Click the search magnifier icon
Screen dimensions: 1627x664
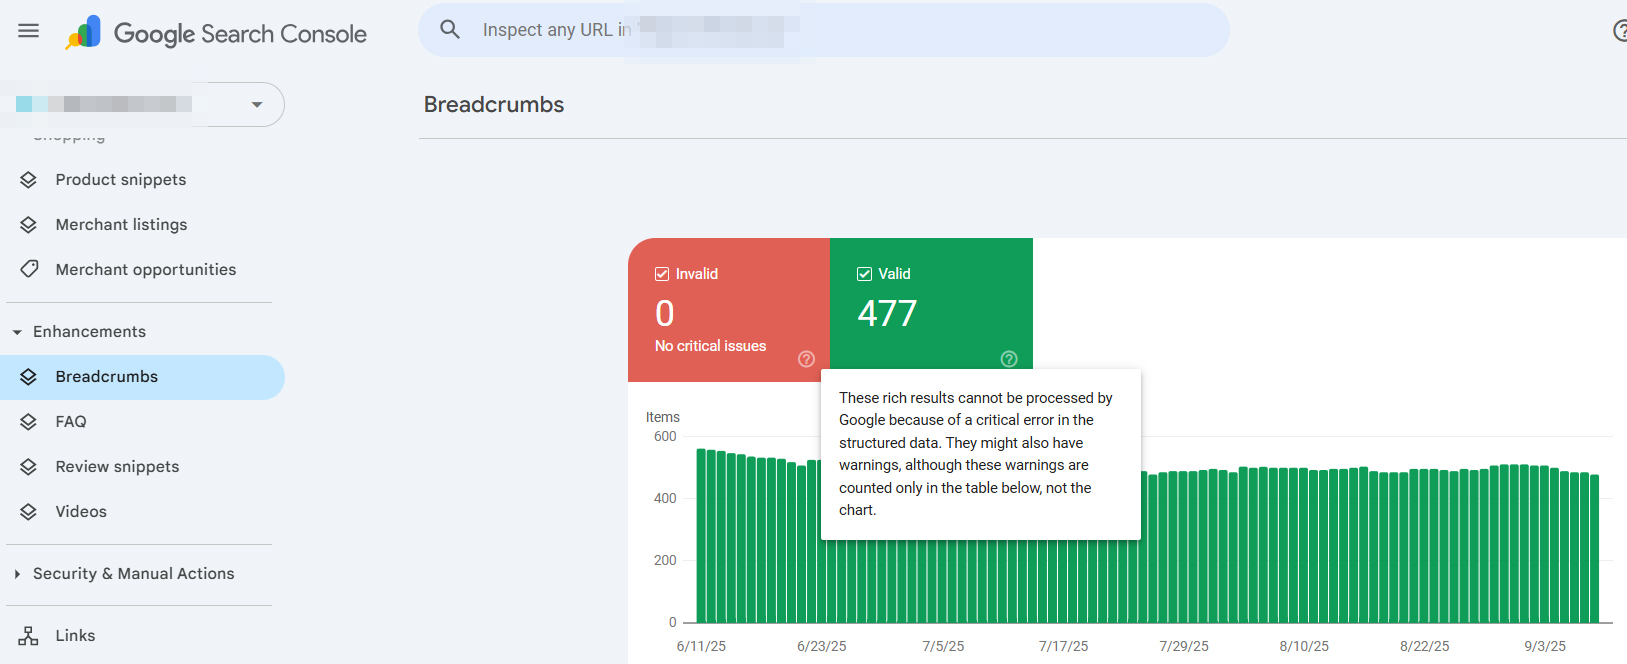pyautogui.click(x=450, y=30)
